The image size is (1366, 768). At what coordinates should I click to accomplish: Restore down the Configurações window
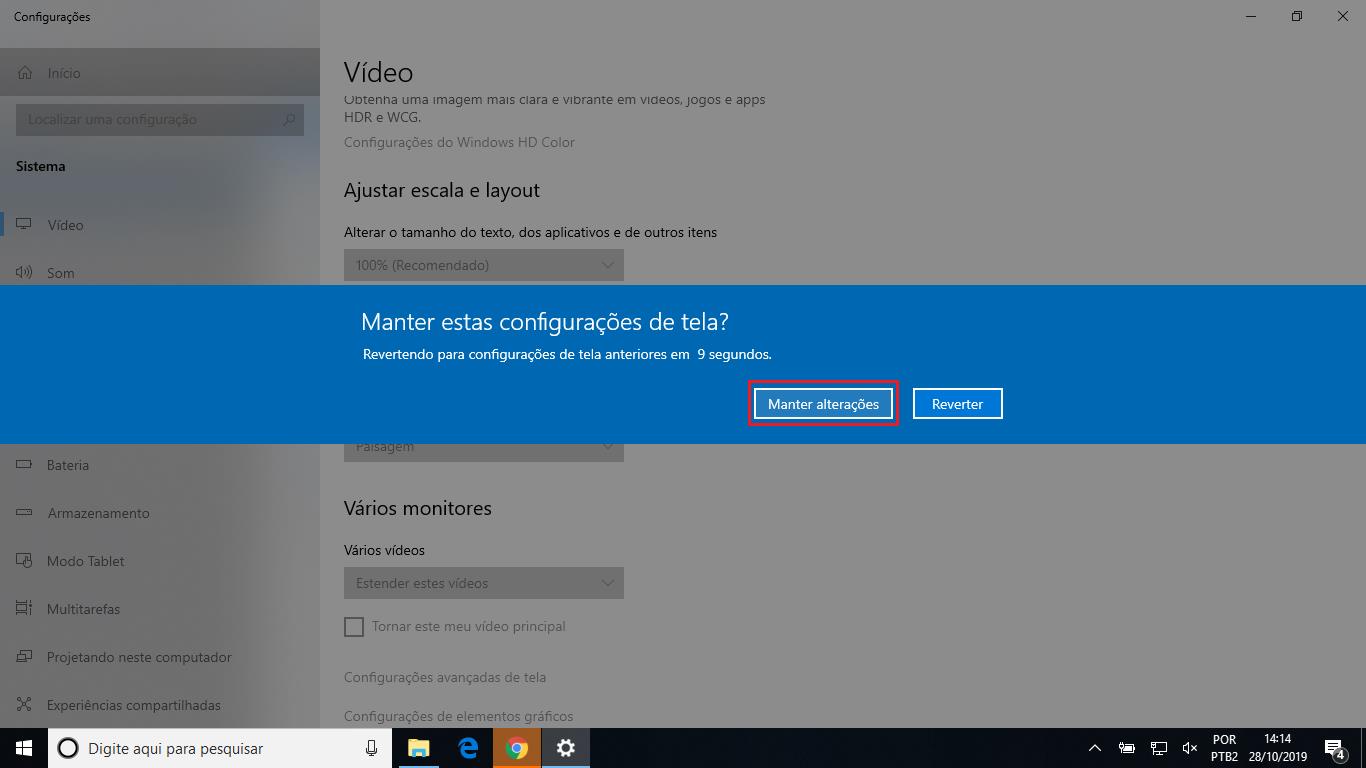[1297, 16]
